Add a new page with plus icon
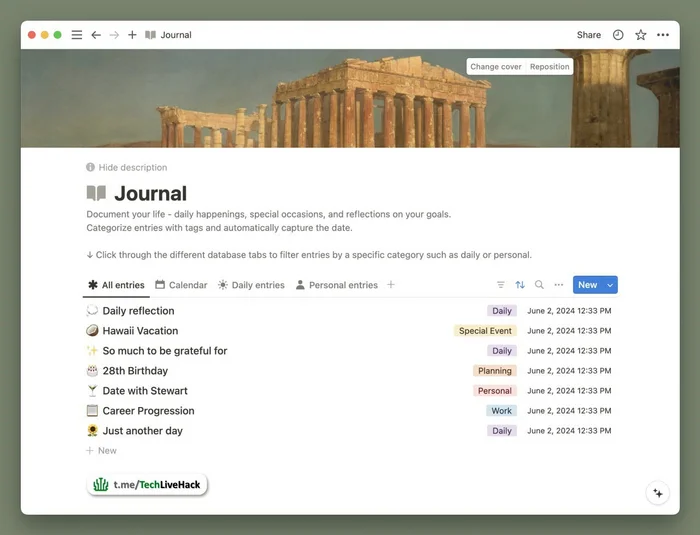700x535 pixels. 132,35
